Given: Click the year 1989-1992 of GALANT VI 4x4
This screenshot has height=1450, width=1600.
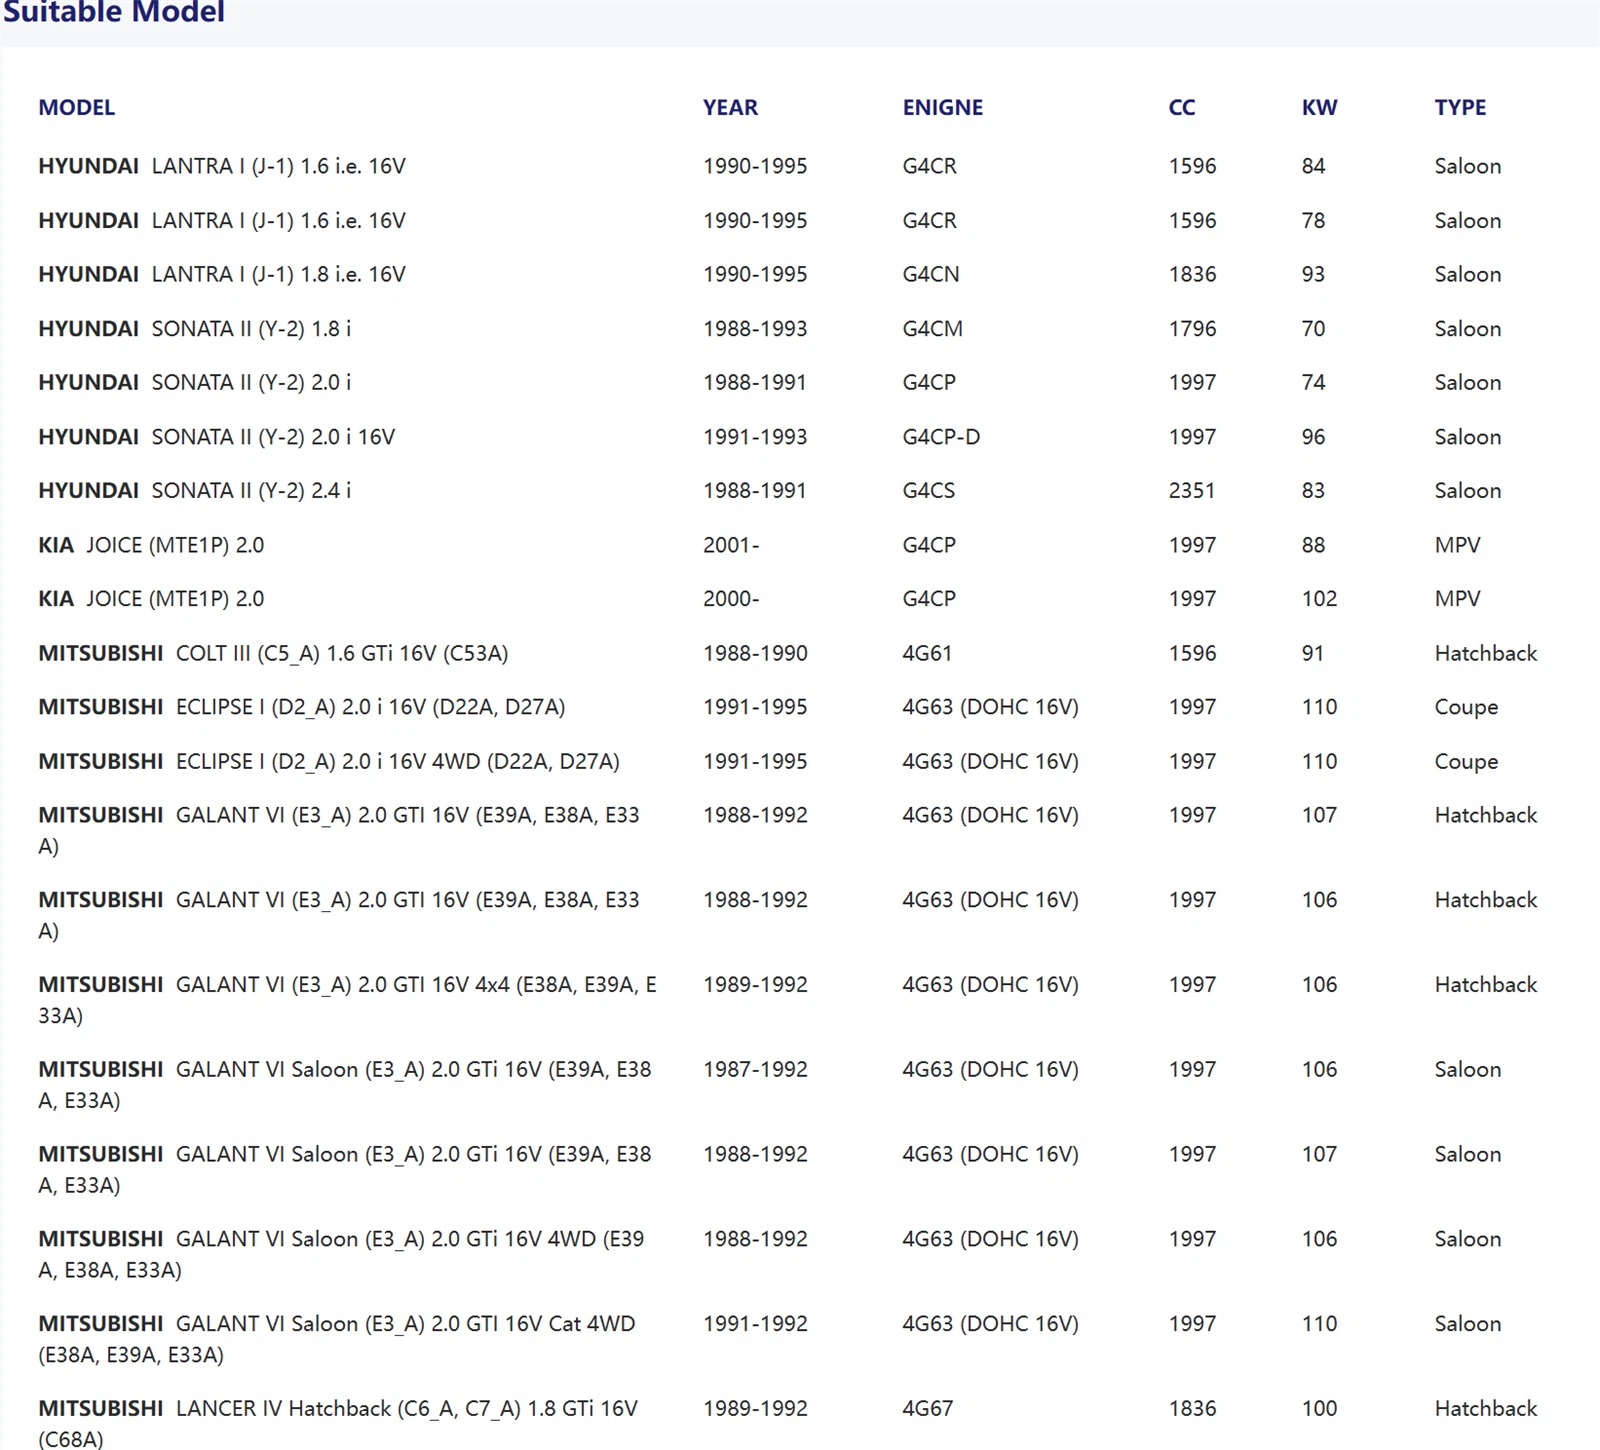Looking at the screenshot, I should pos(755,984).
